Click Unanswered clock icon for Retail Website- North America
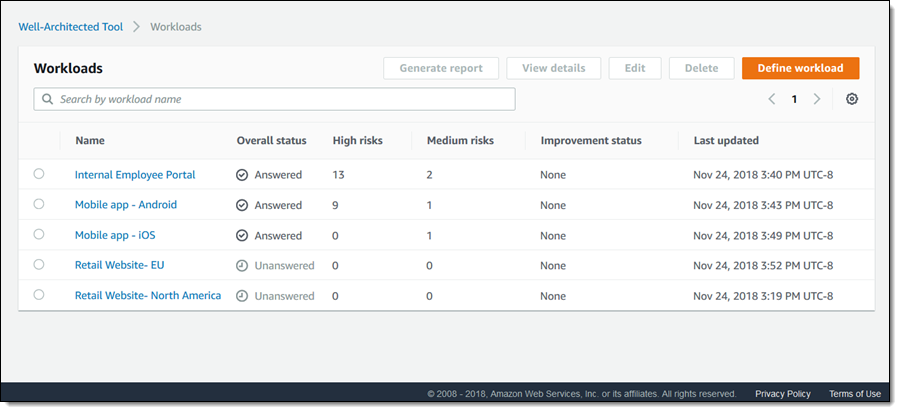The width and height of the screenshot is (900, 412). (242, 296)
